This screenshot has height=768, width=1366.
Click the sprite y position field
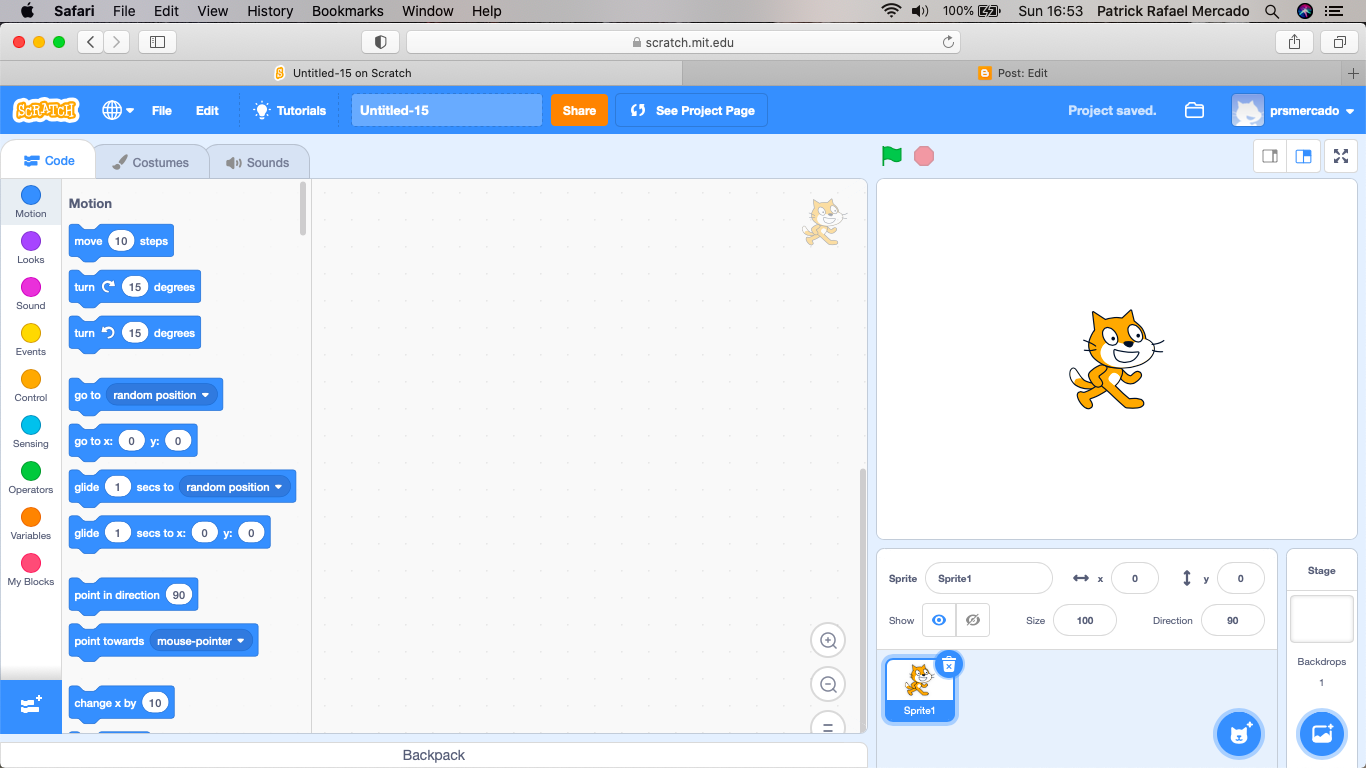[x=1241, y=578]
